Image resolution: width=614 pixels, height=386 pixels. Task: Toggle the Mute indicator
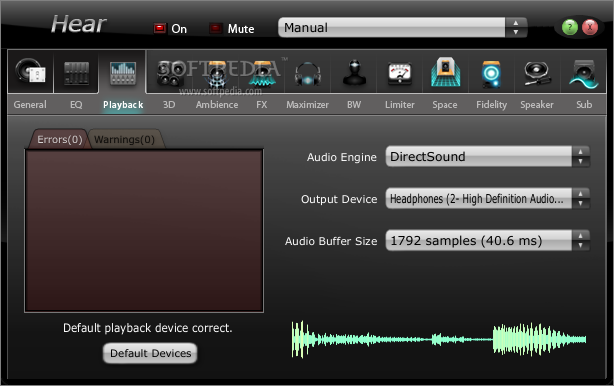[216, 28]
